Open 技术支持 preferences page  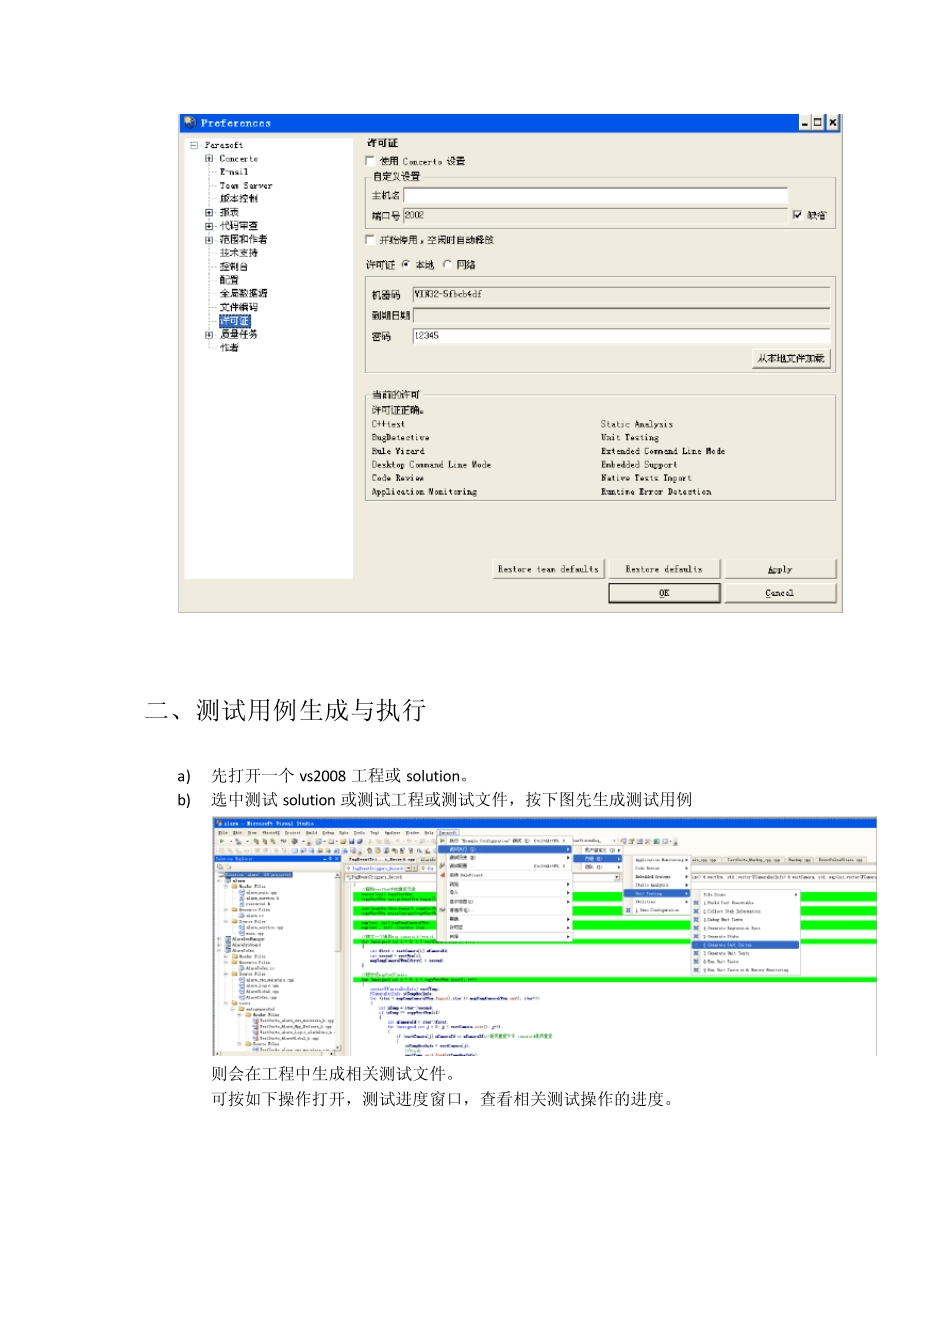[x=239, y=253]
